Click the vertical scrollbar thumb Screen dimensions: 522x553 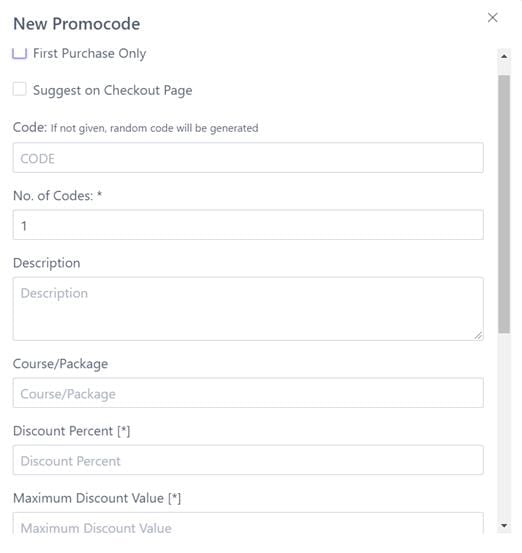(504, 204)
